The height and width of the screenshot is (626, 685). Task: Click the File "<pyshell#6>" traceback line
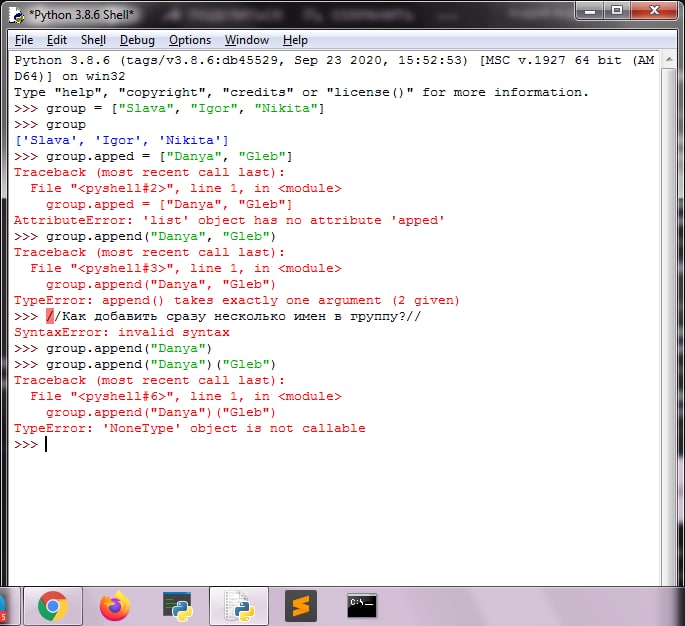pyautogui.click(x=186, y=396)
